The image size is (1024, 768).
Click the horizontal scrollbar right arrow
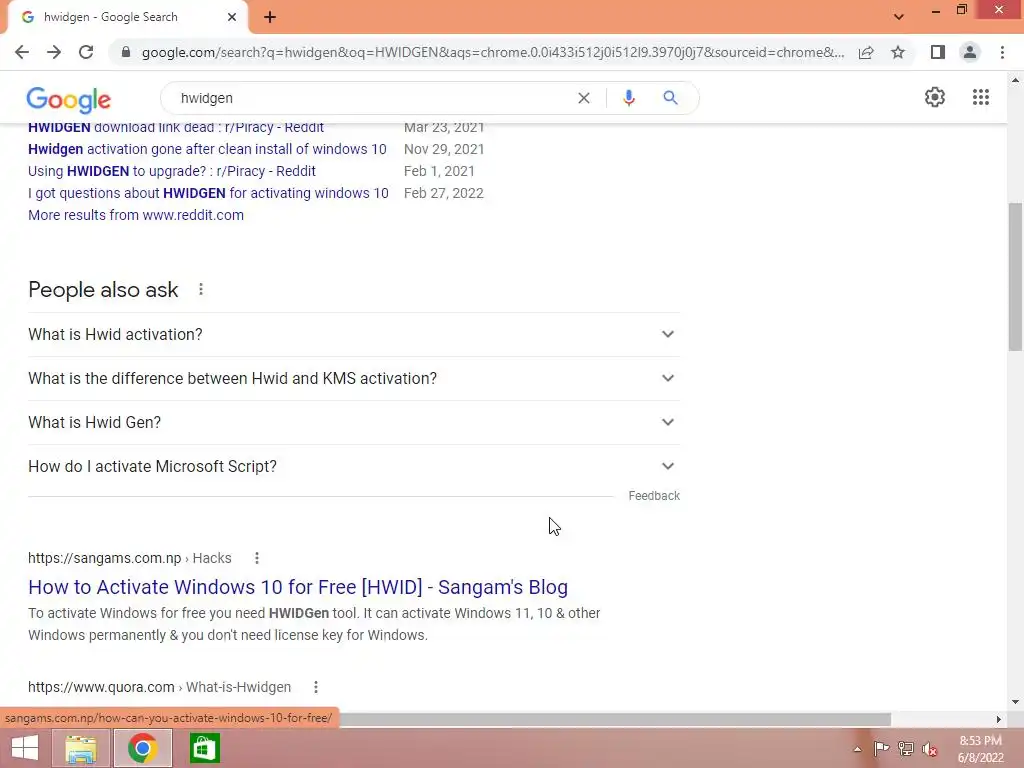click(999, 719)
